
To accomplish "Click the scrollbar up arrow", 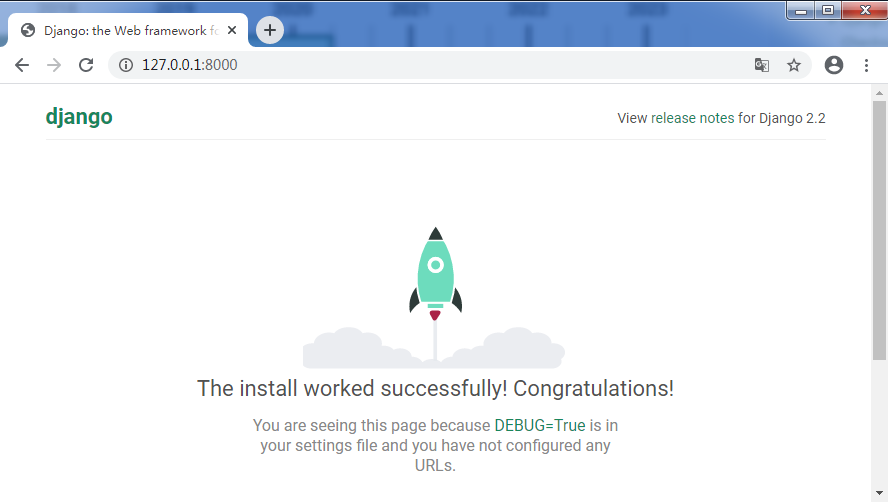I will click(x=879, y=93).
